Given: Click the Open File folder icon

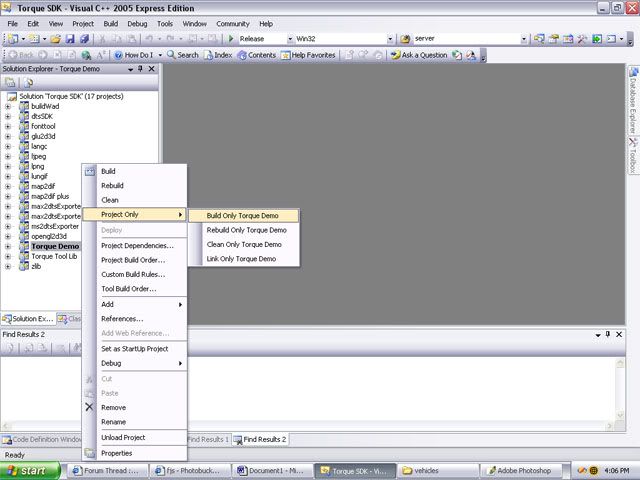Looking at the screenshot, I should coord(57,39).
